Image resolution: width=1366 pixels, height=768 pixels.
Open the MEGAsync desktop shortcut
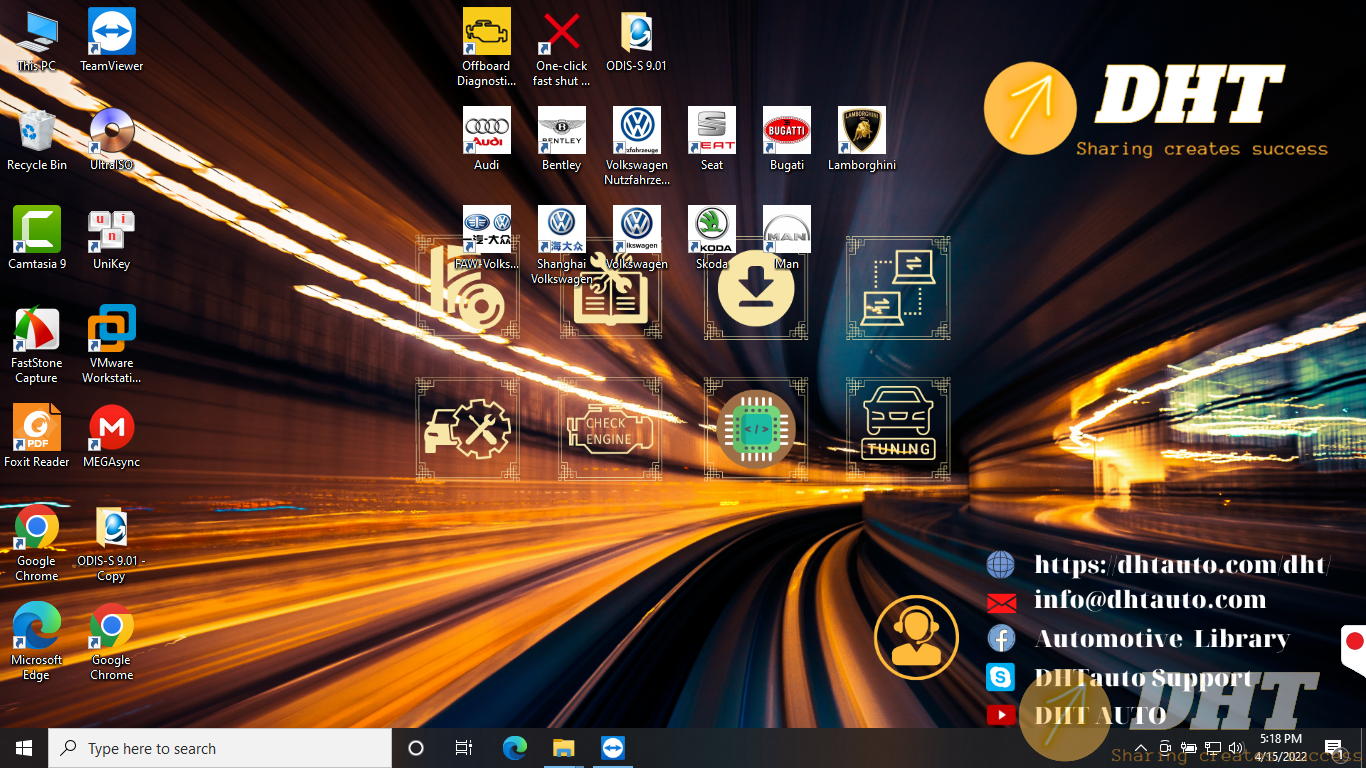[111, 428]
